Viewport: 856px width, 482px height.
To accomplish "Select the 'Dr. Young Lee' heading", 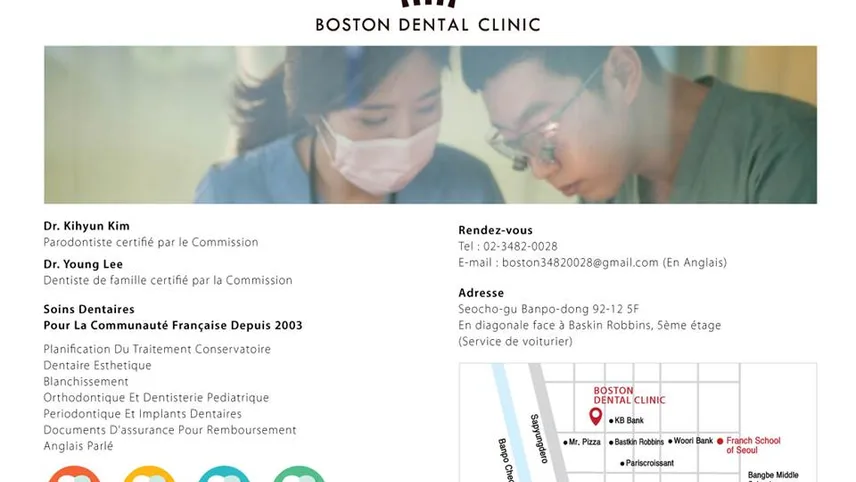I will coord(83,264).
